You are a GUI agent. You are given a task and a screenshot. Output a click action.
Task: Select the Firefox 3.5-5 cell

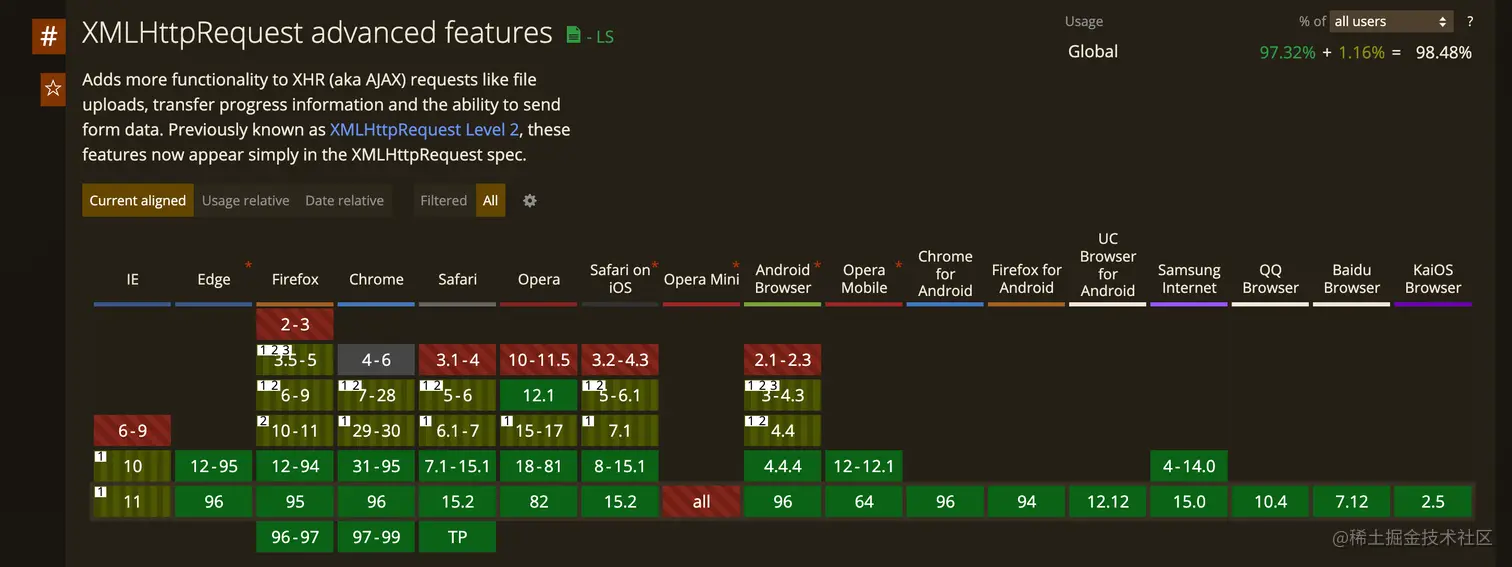295,360
